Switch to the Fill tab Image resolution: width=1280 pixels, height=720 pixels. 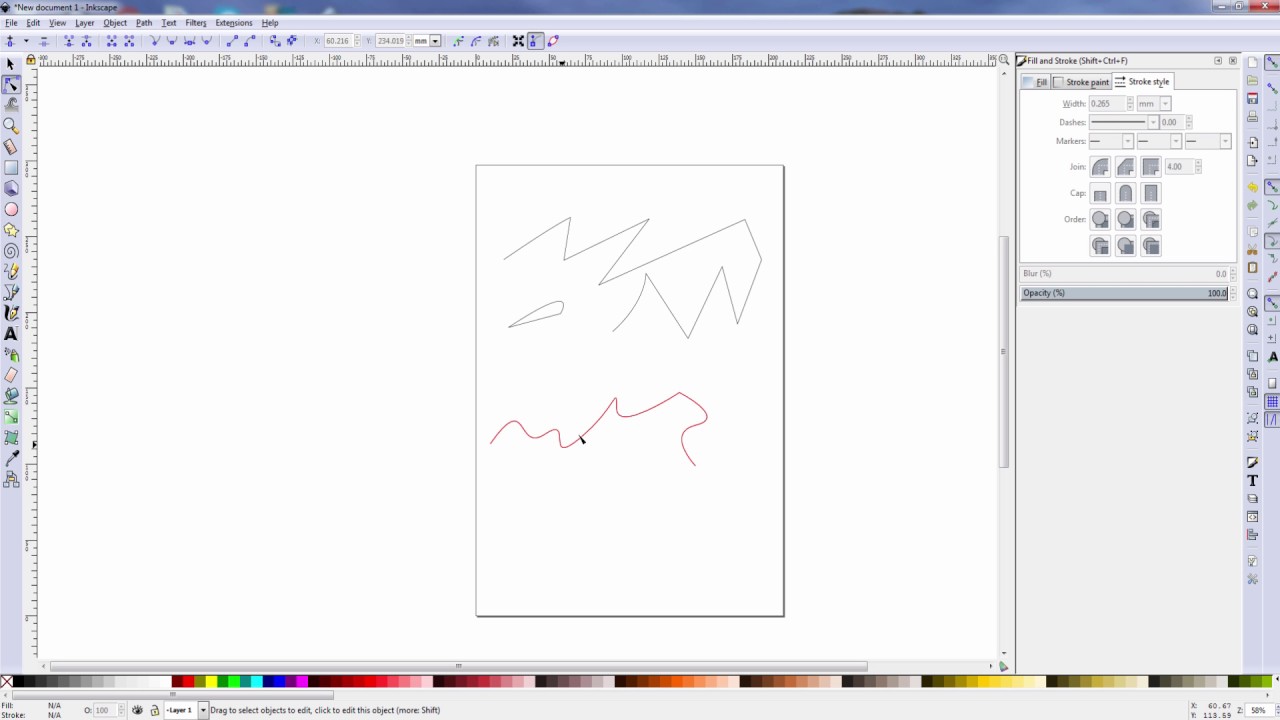coord(1035,82)
